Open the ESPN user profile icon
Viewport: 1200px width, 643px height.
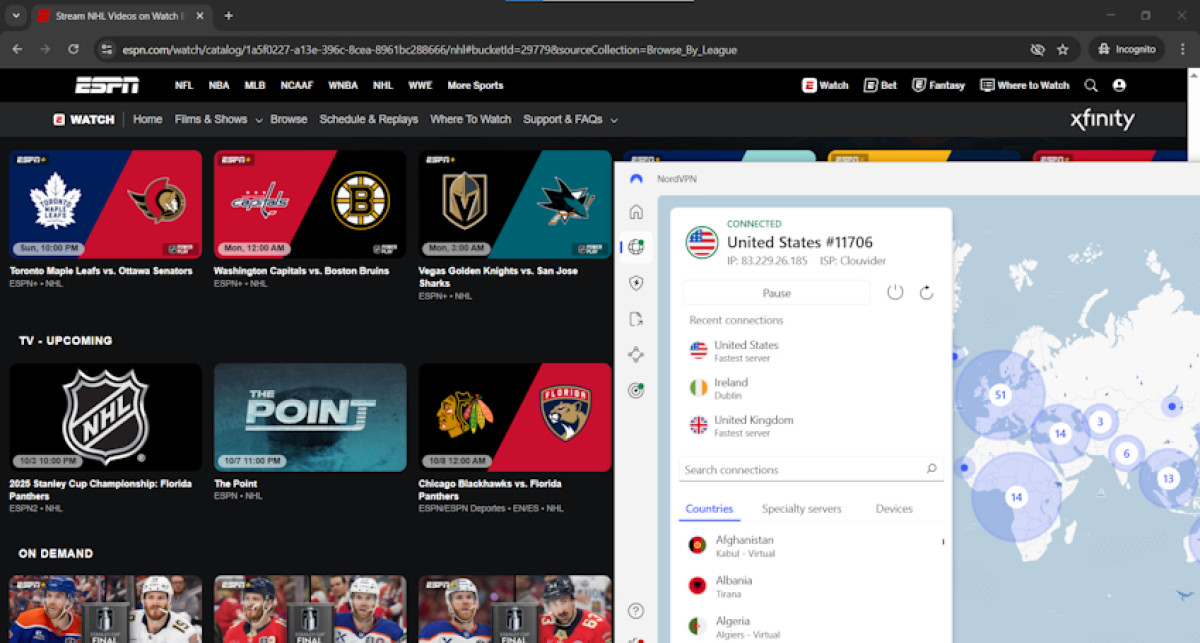(x=1119, y=85)
